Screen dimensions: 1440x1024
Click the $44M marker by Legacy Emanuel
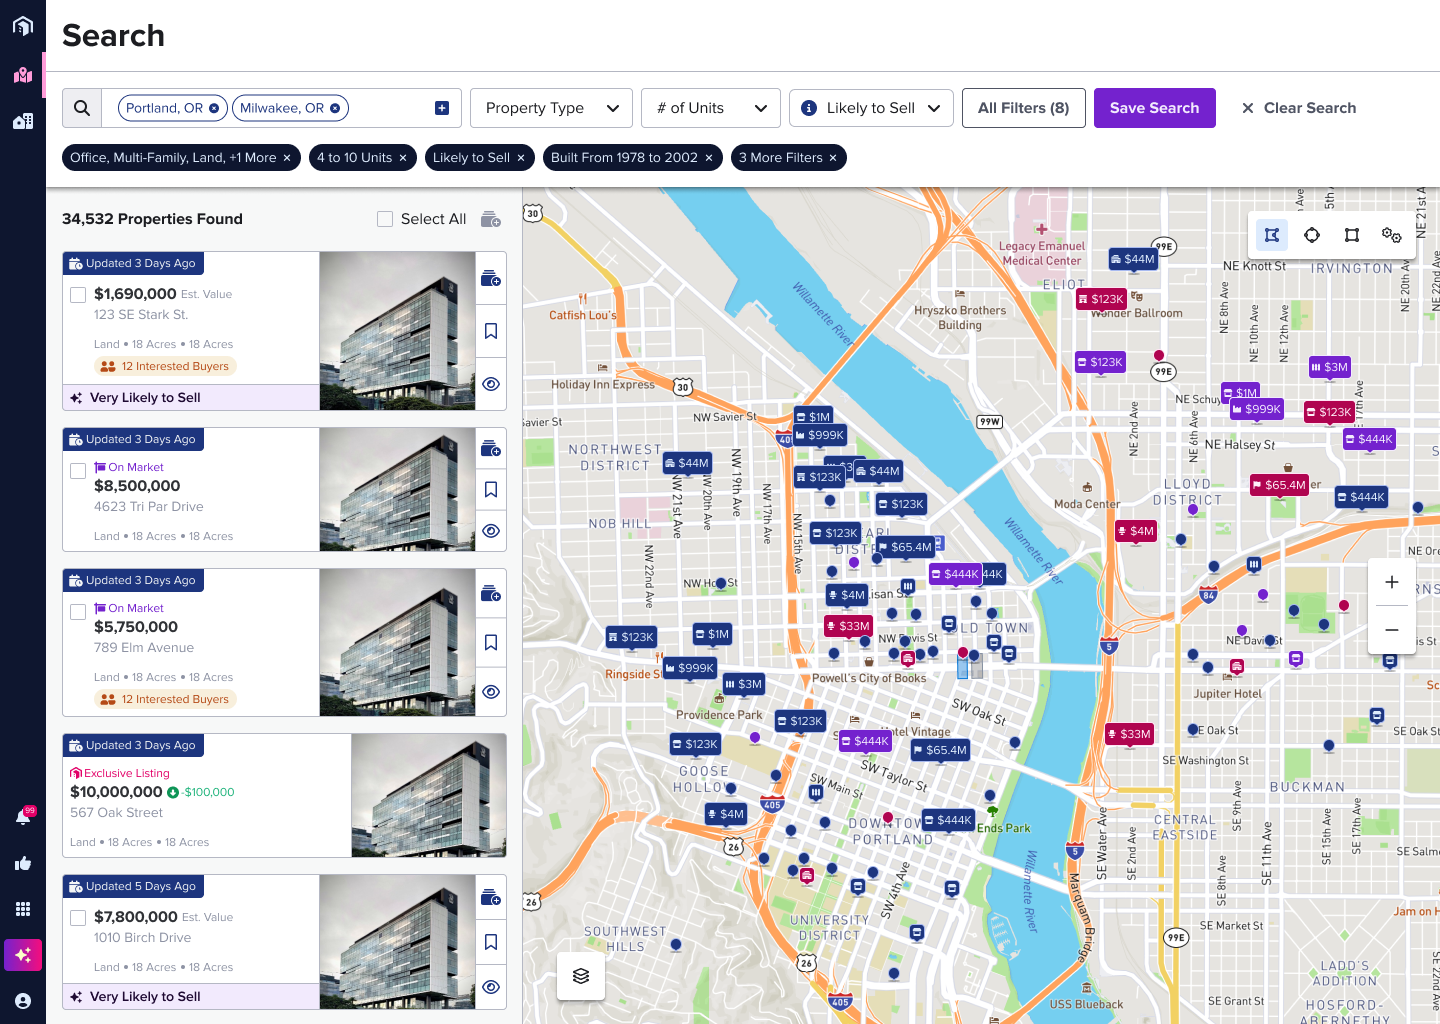(1132, 259)
